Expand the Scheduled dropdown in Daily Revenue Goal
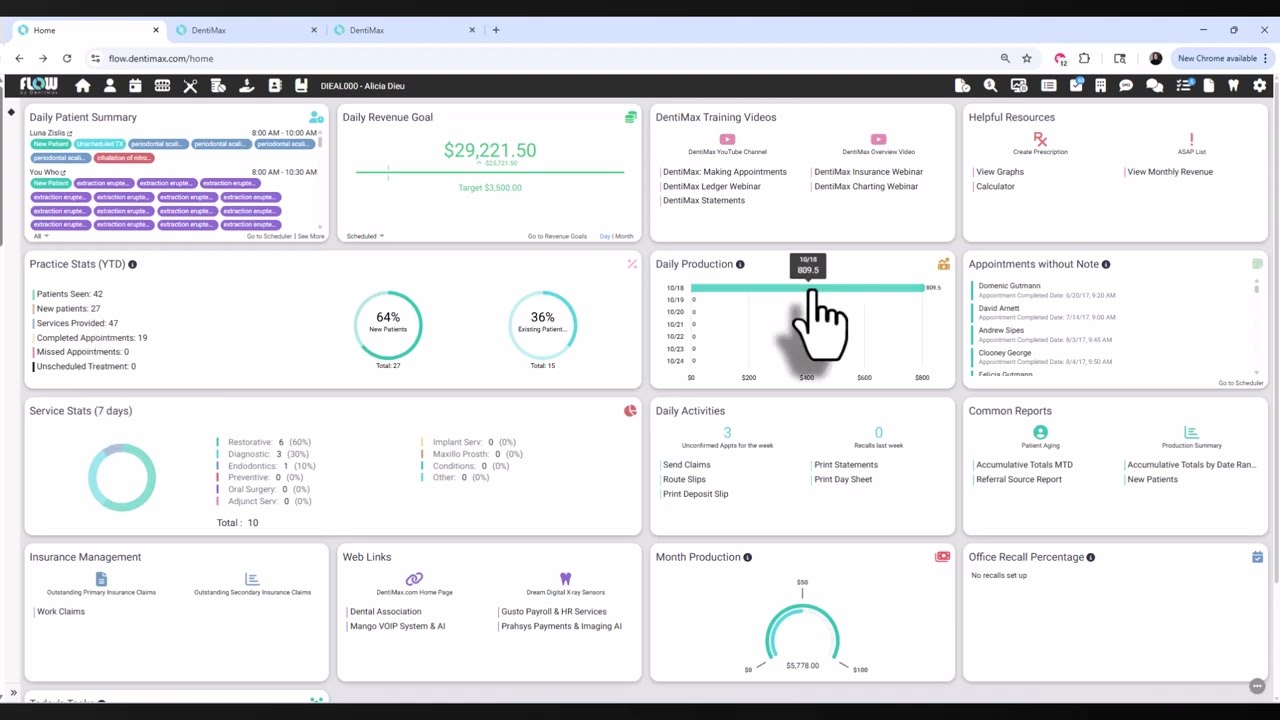Image resolution: width=1280 pixels, height=720 pixels. [x=365, y=236]
